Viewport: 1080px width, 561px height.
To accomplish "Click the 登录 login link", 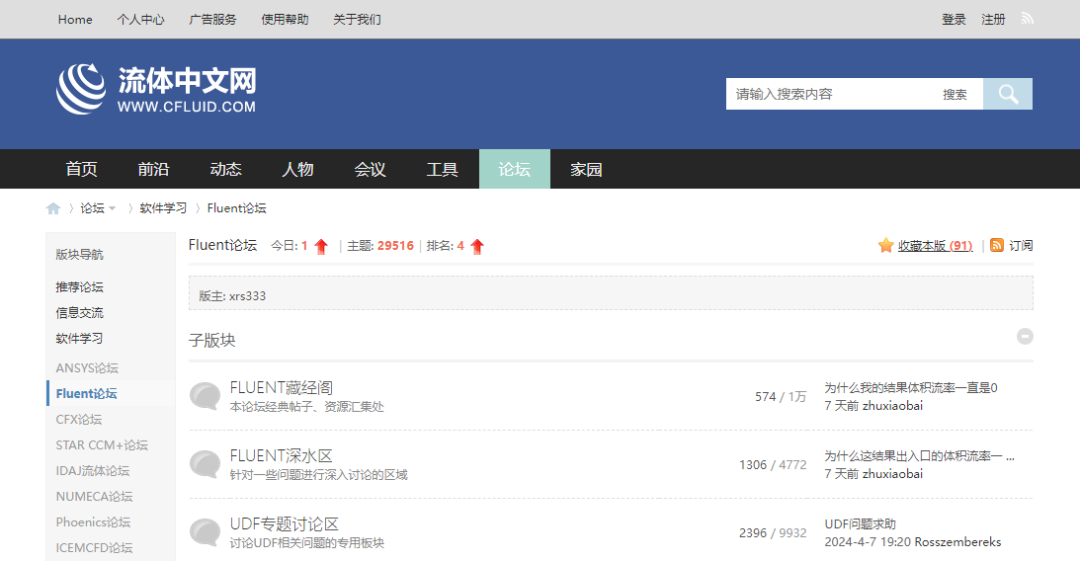I will [x=954, y=19].
